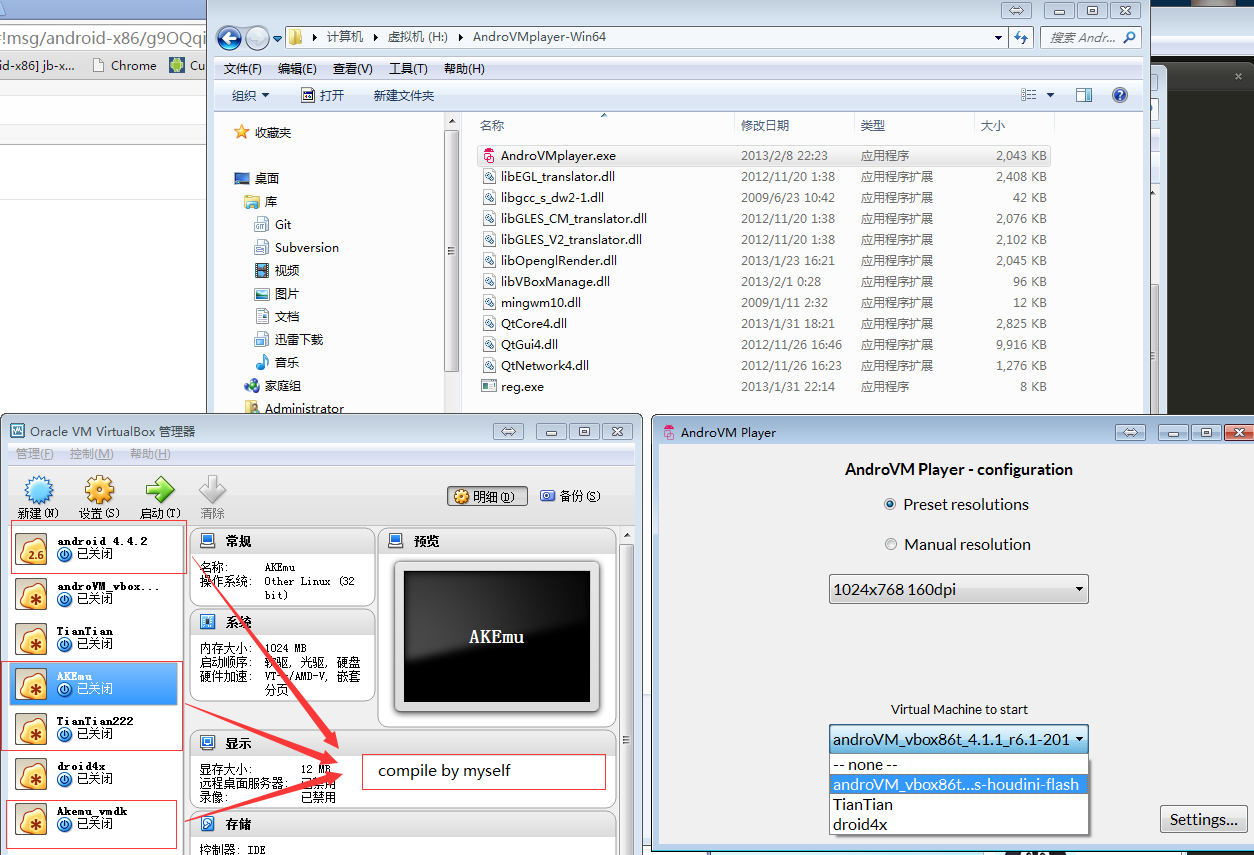Select mingwm10.dll file
Screen dimensions: 1254x855
pyautogui.click(x=765, y=302)
